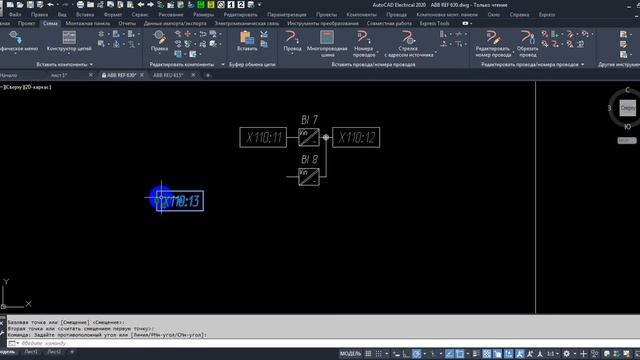This screenshot has height=360, width=640.
Task: Toggle transparency display in status bar
Action: click(x=487, y=354)
